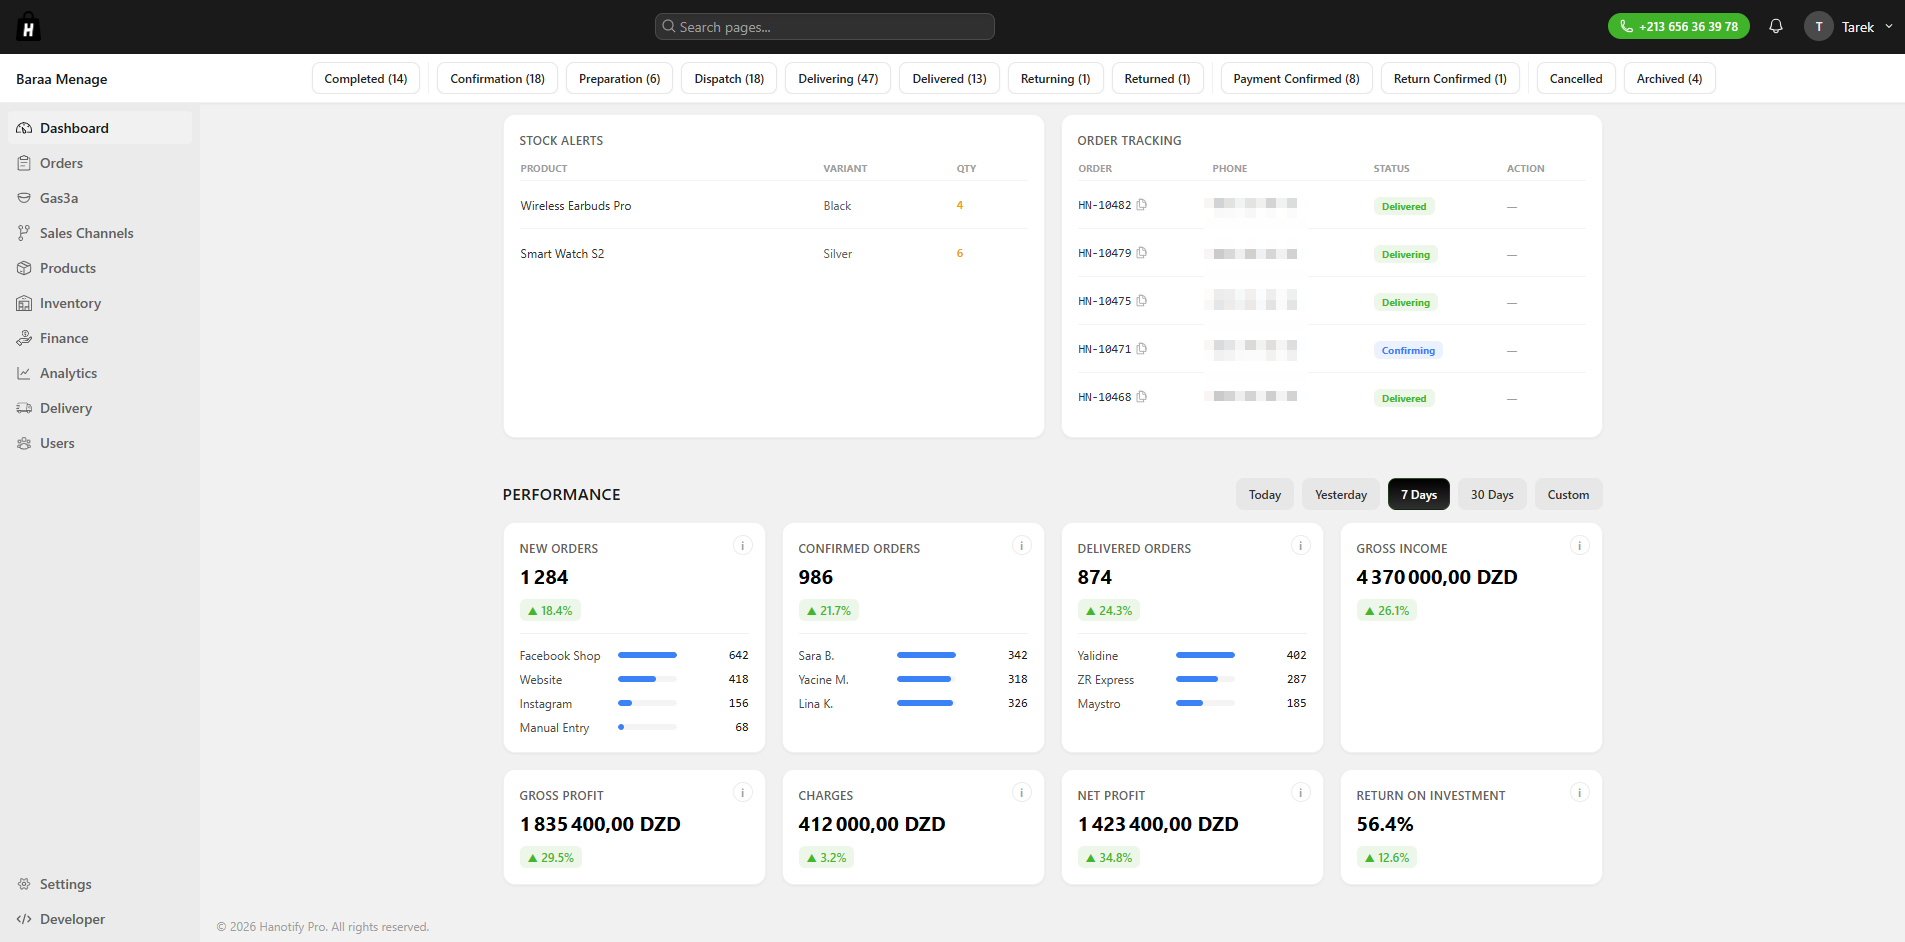This screenshot has height=942, width=1905.
Task: Show info for Delivered Orders card
Action: 1300,545
